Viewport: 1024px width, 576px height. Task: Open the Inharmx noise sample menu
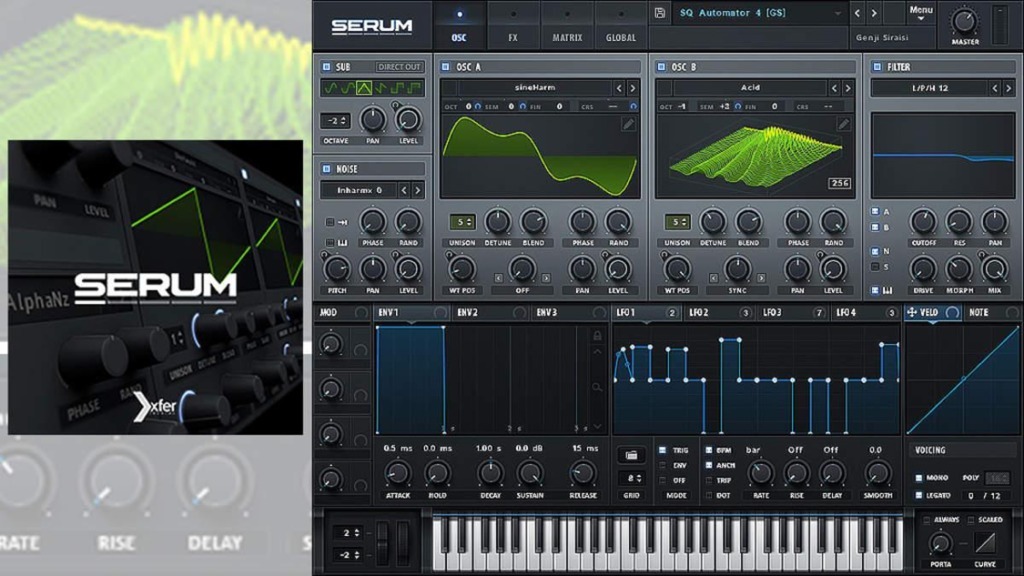click(x=359, y=190)
